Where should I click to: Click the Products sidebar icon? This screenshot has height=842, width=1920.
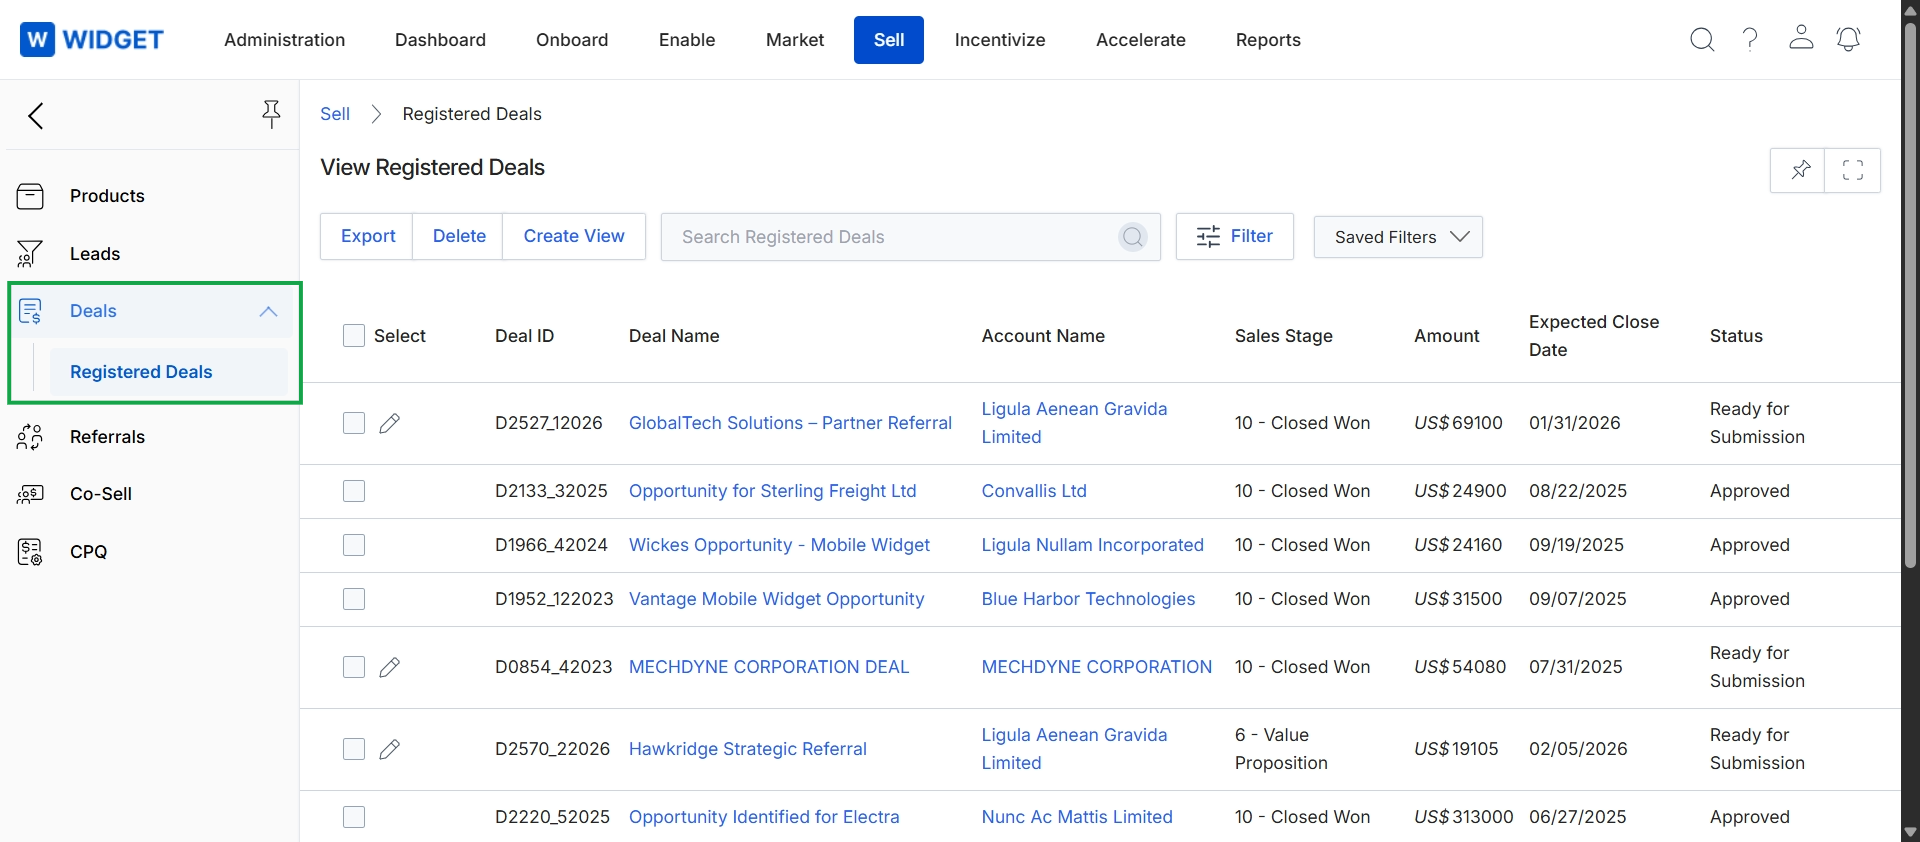(x=30, y=196)
